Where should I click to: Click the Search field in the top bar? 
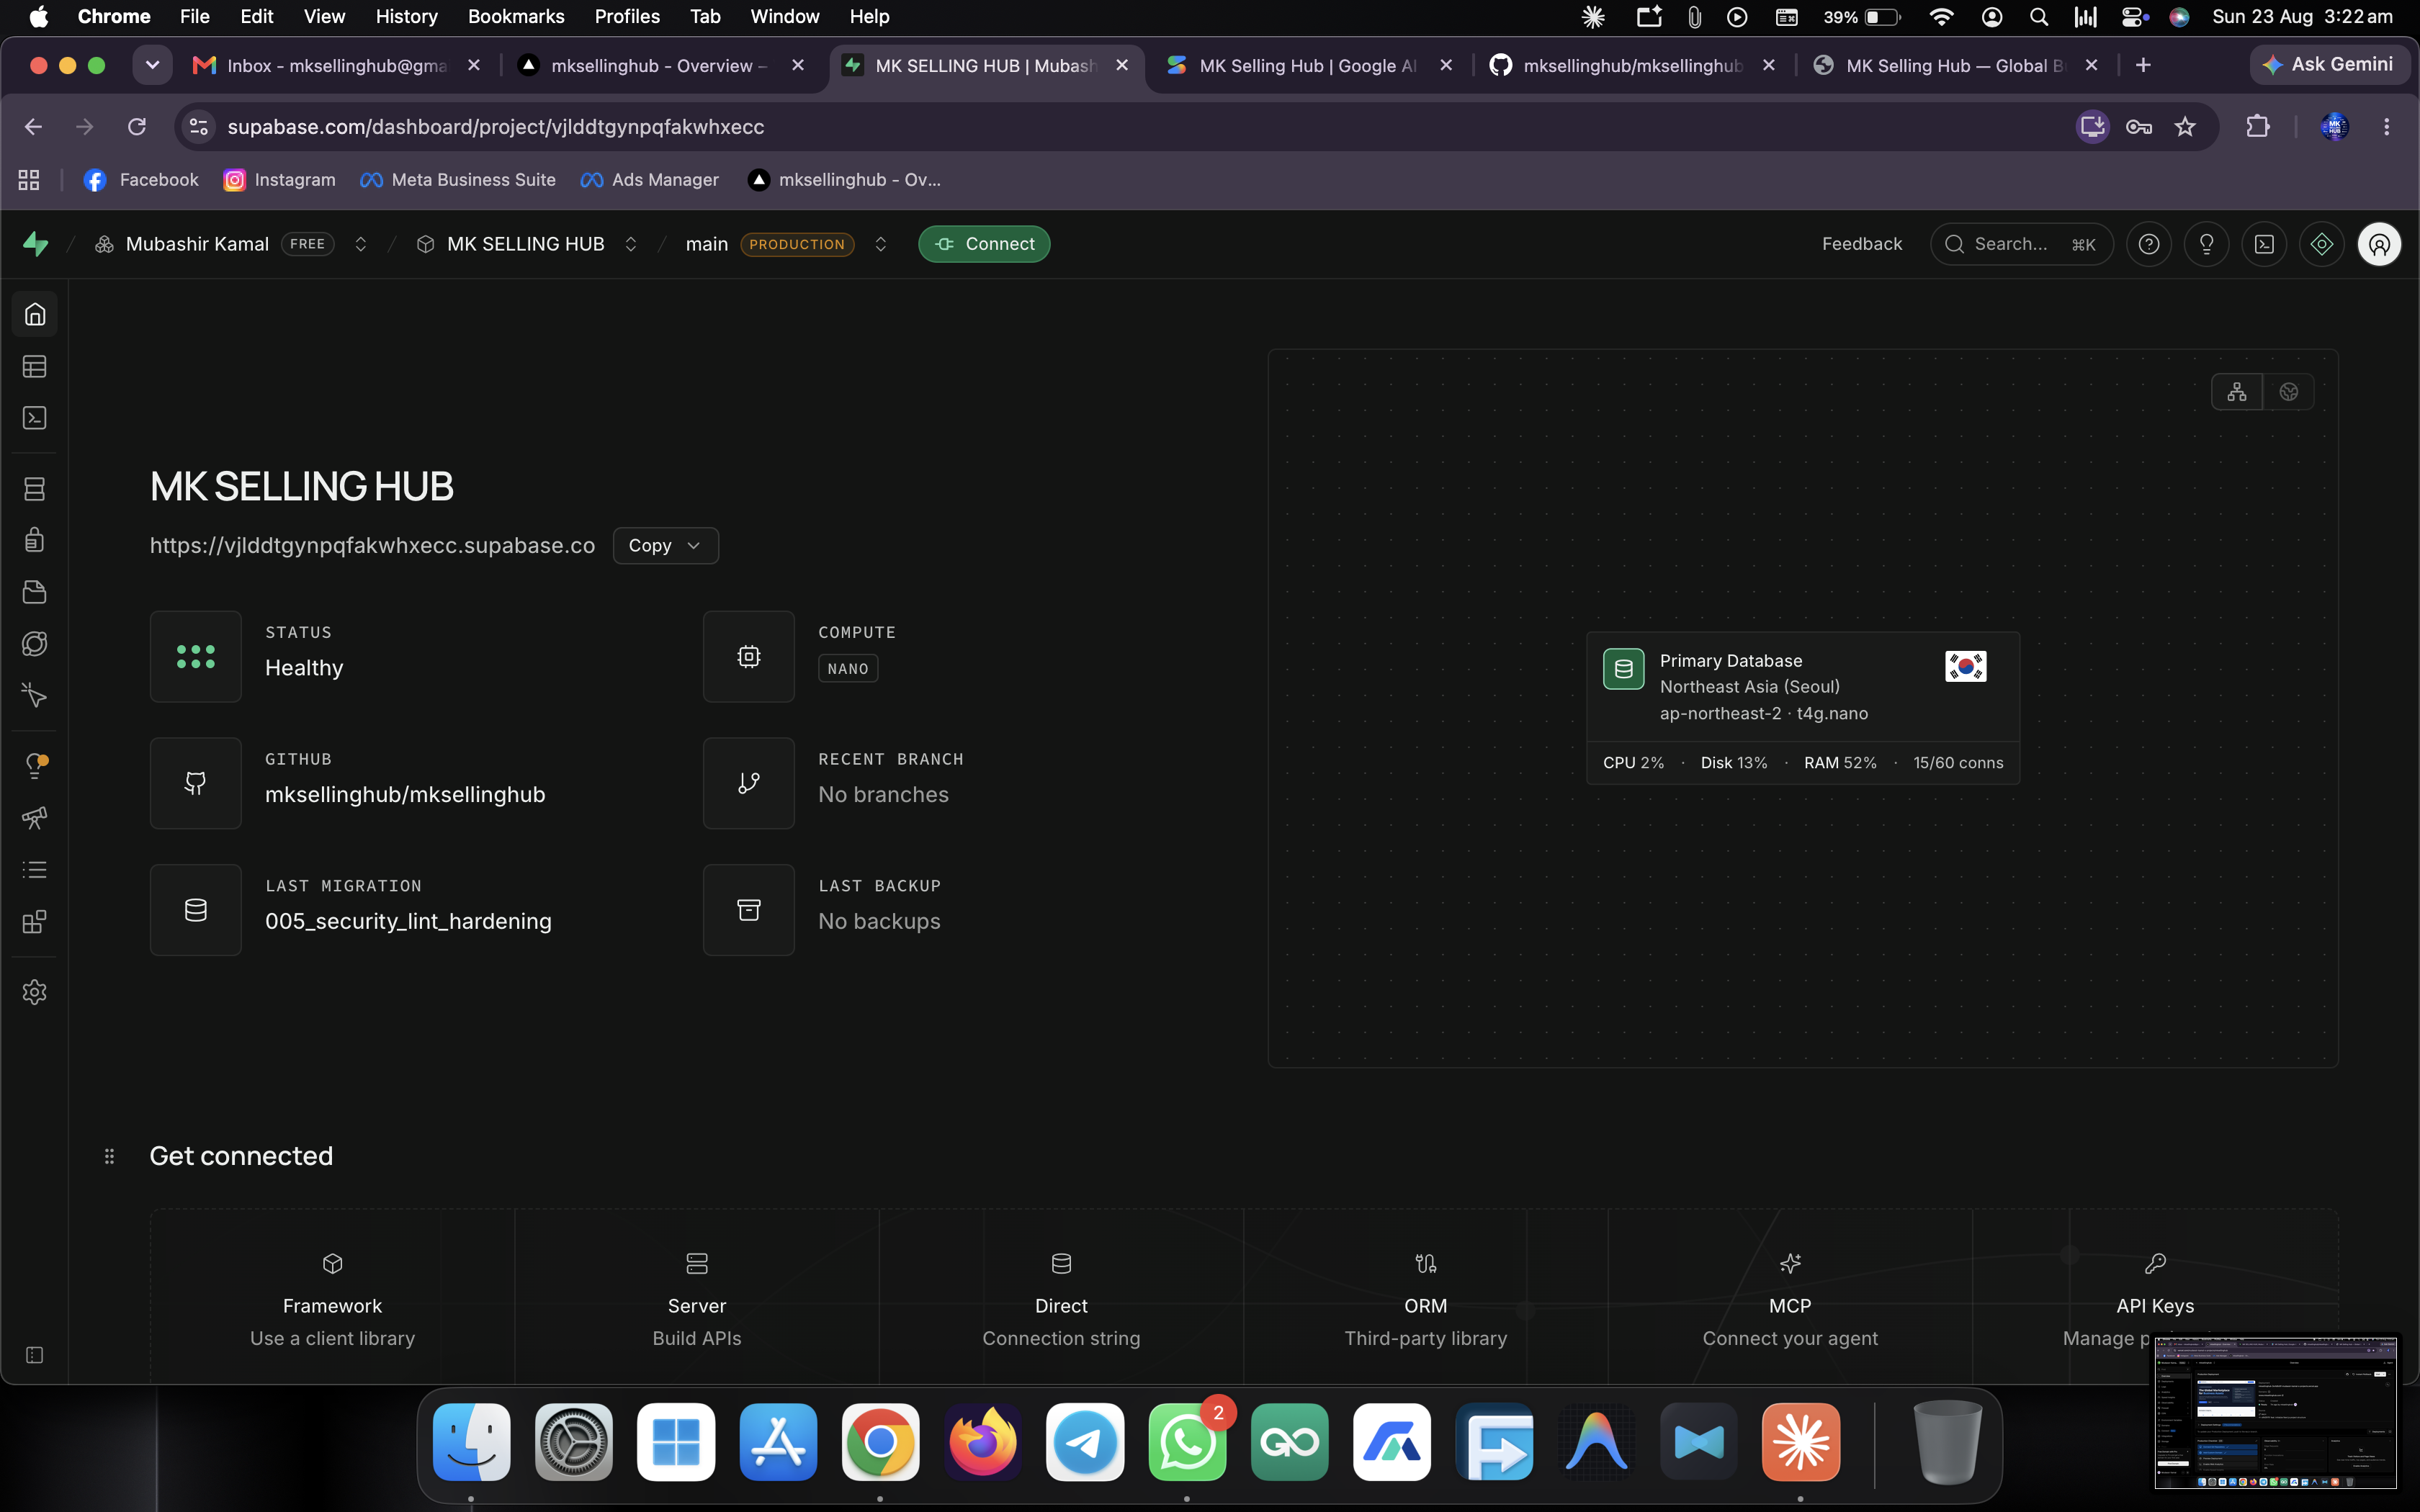pos(2021,244)
